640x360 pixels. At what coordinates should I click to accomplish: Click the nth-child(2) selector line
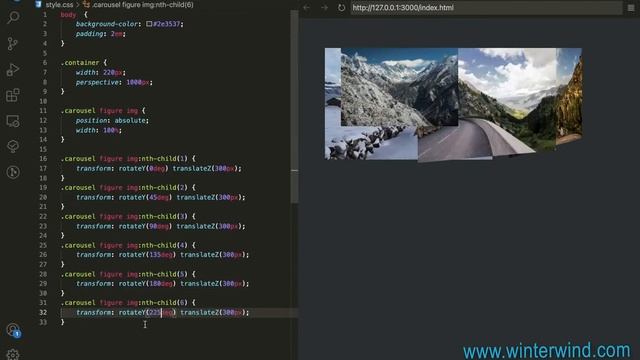128,188
